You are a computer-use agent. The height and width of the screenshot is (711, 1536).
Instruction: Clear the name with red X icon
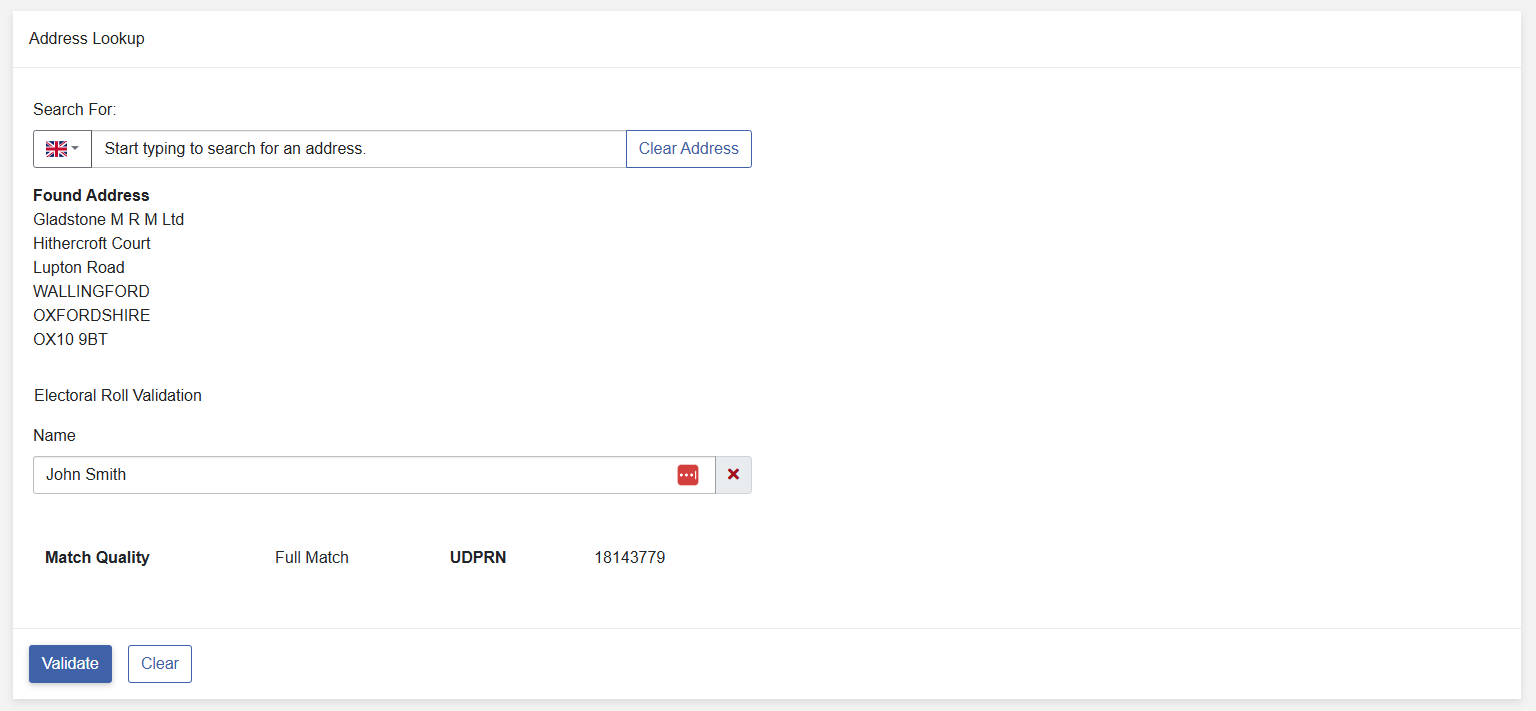pyautogui.click(x=734, y=475)
